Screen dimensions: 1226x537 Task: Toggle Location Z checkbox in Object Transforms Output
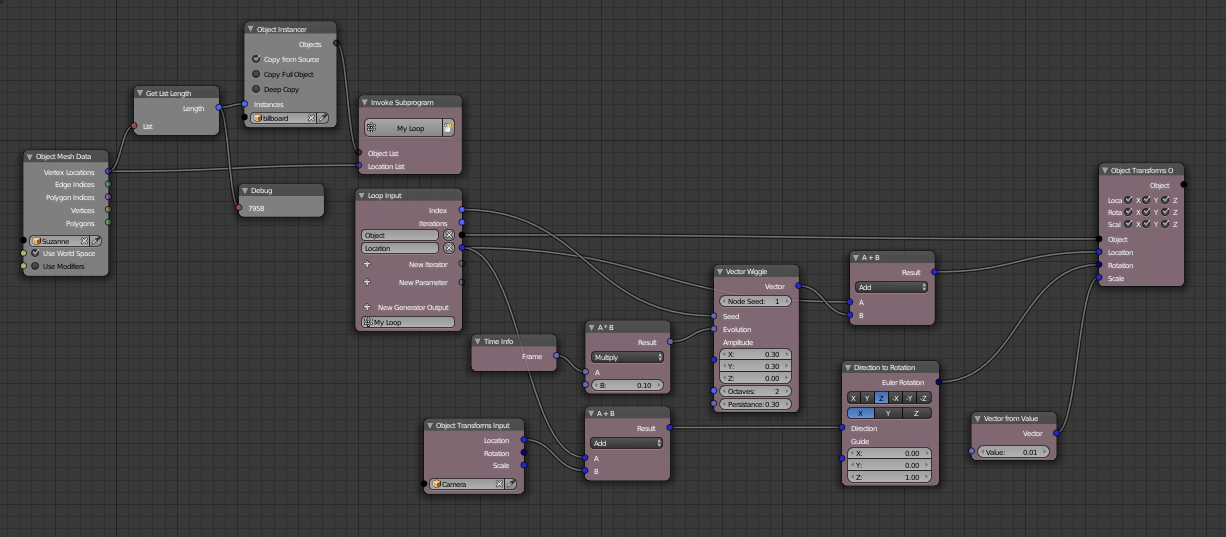(x=1166, y=200)
